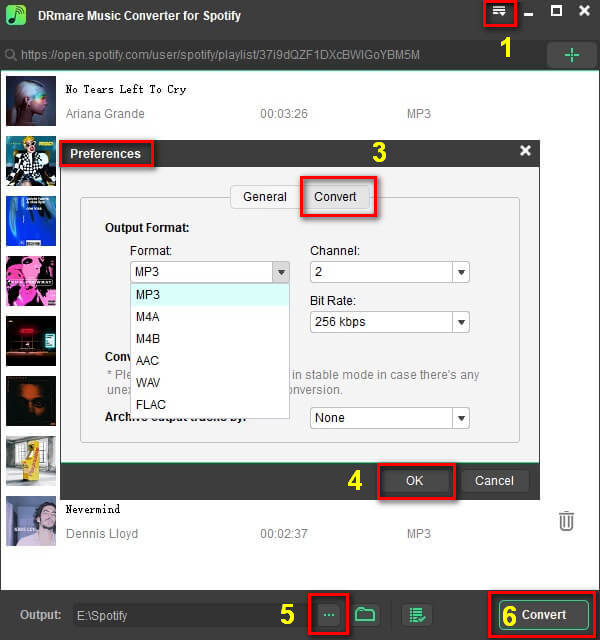This screenshot has height=640, width=600.
Task: Click the 00:03:26 duration value
Action: 284,113
